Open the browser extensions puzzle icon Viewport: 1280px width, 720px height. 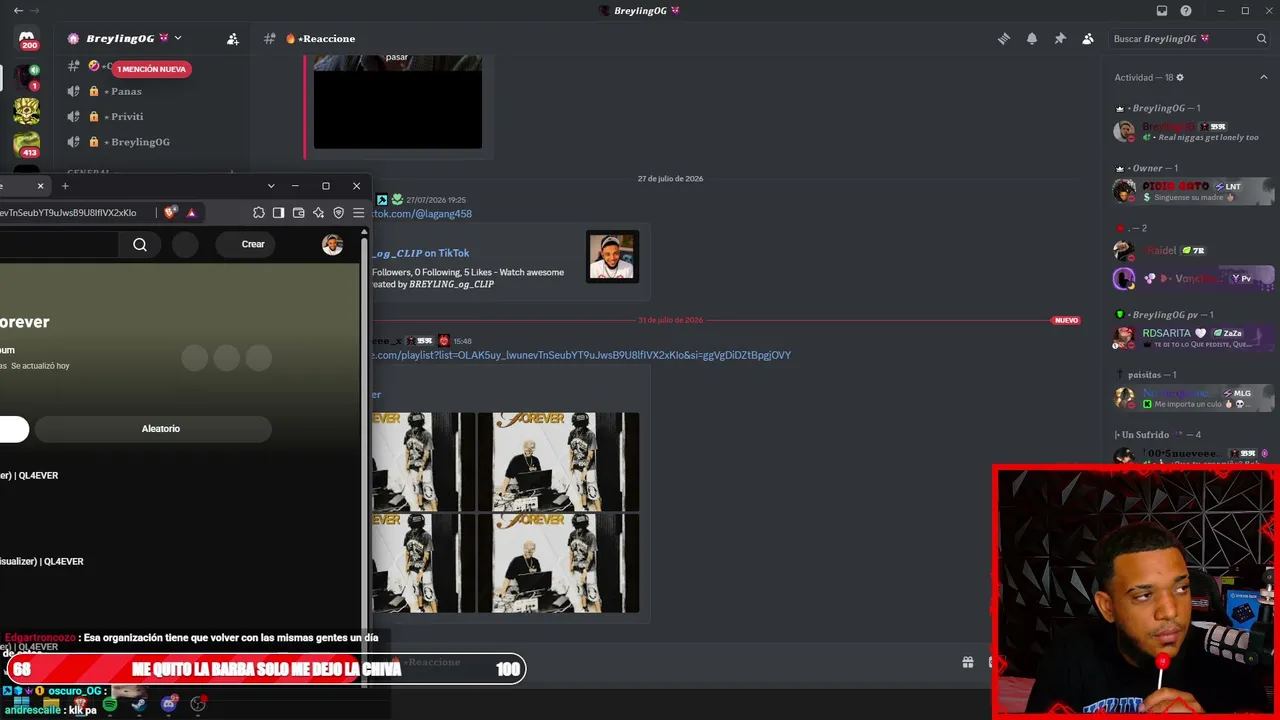point(259,213)
